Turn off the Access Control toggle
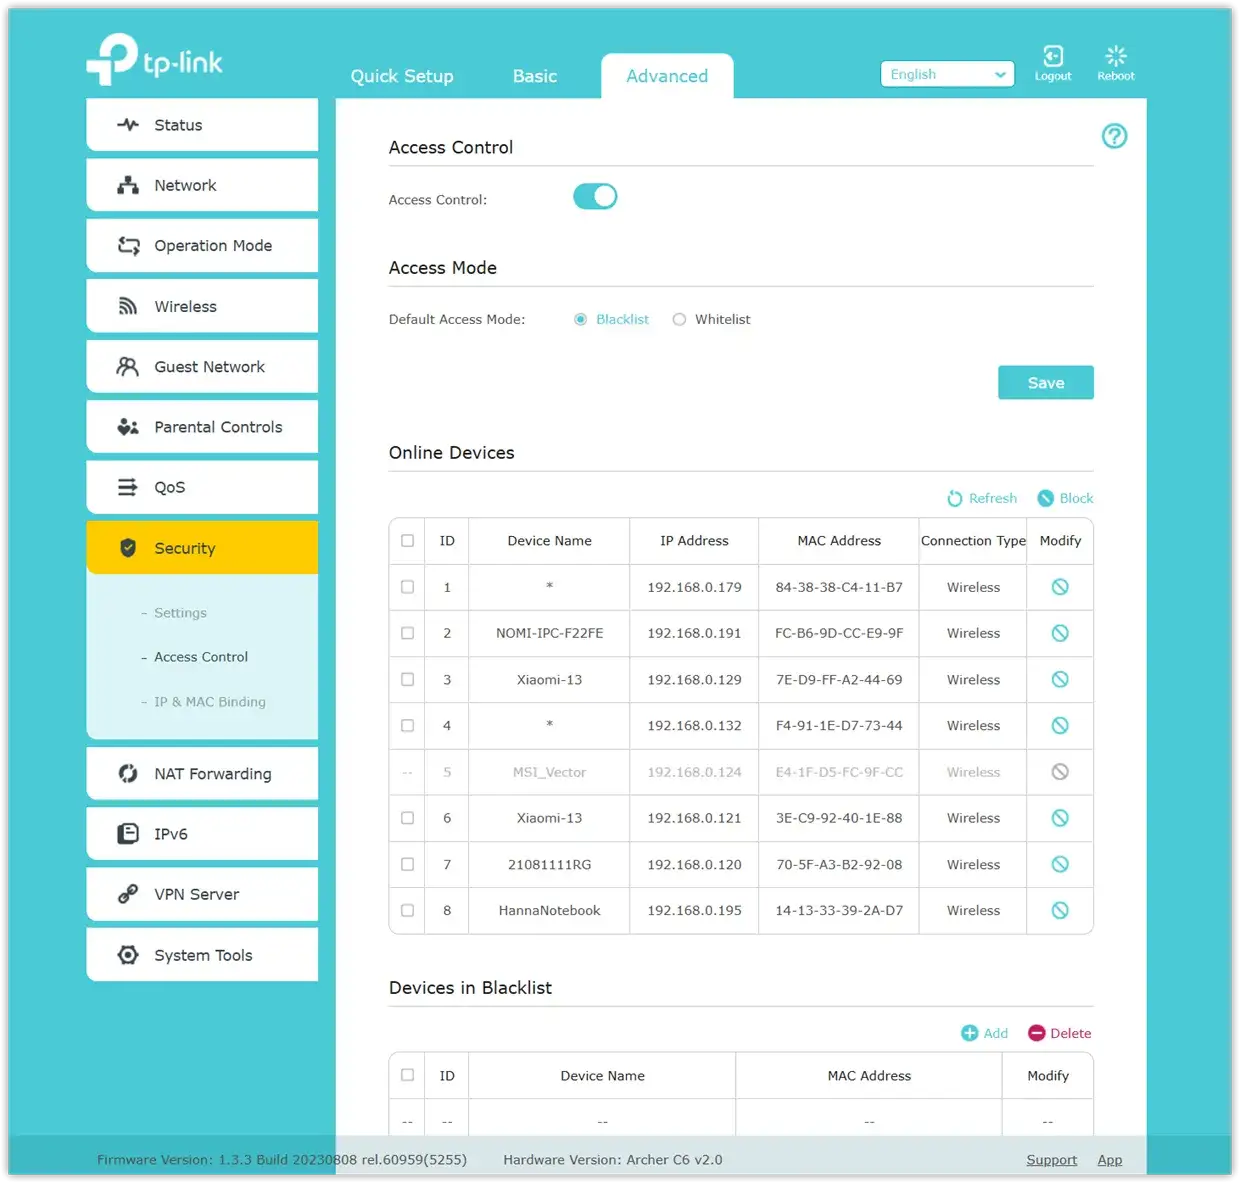This screenshot has height=1183, width=1240. 595,197
